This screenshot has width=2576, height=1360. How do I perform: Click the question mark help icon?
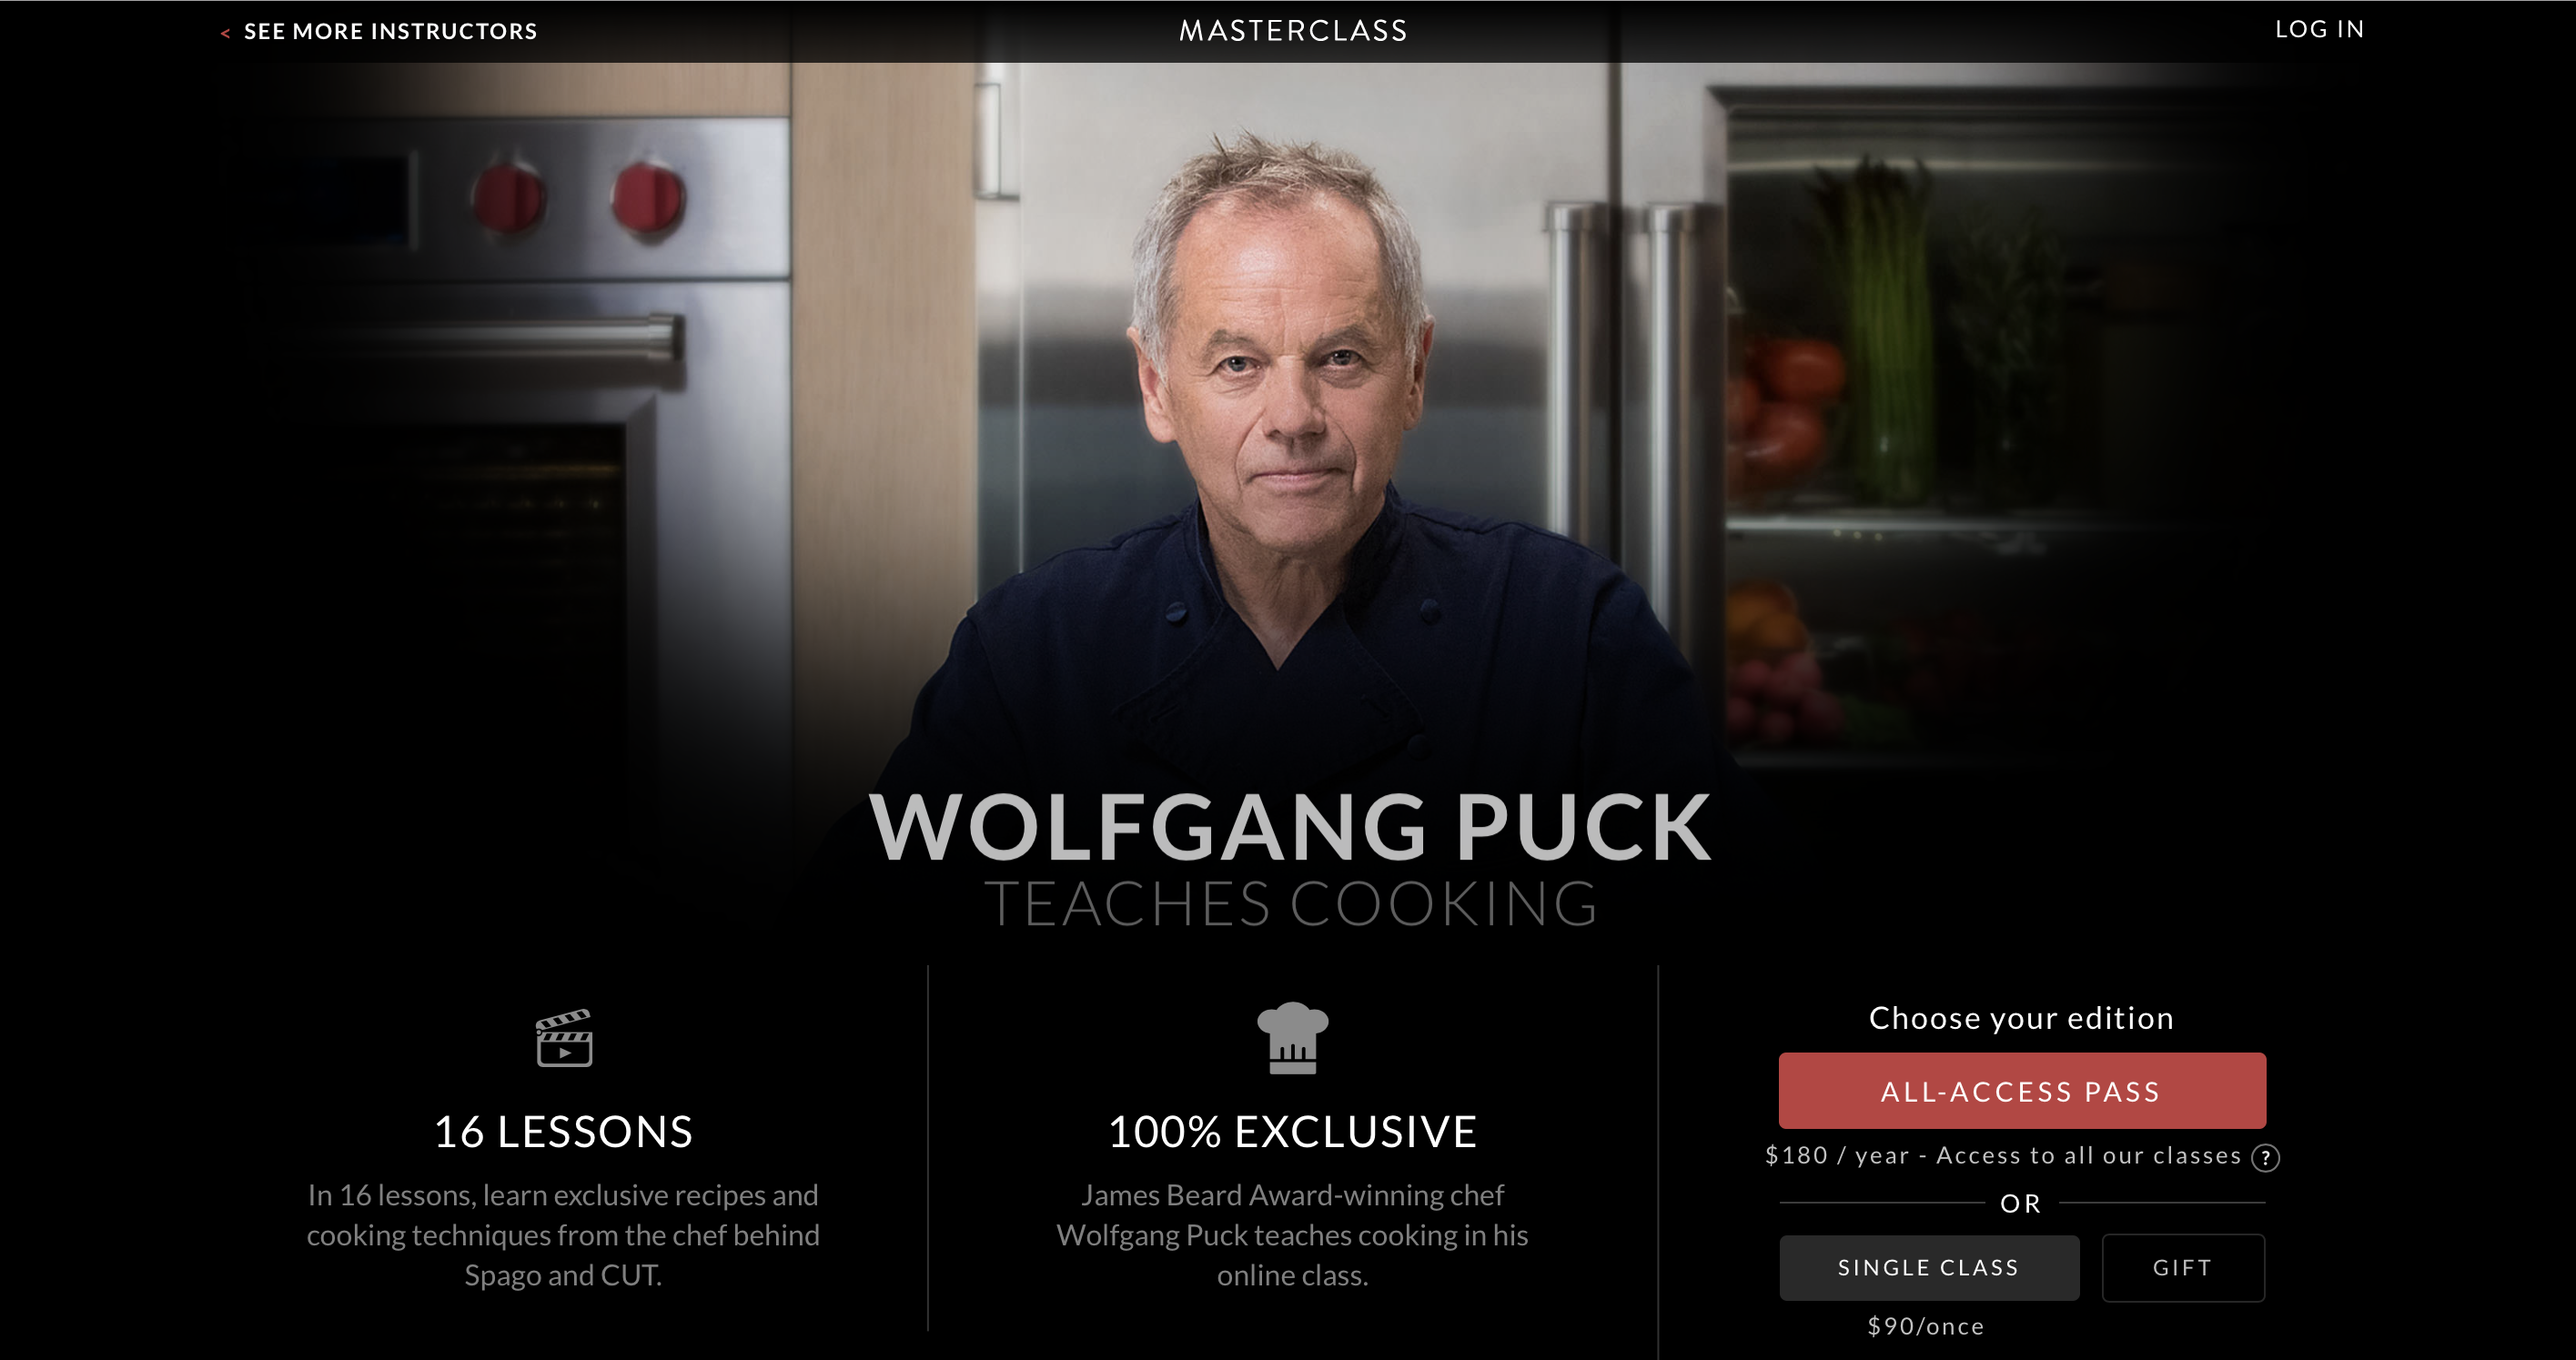click(x=2264, y=1158)
